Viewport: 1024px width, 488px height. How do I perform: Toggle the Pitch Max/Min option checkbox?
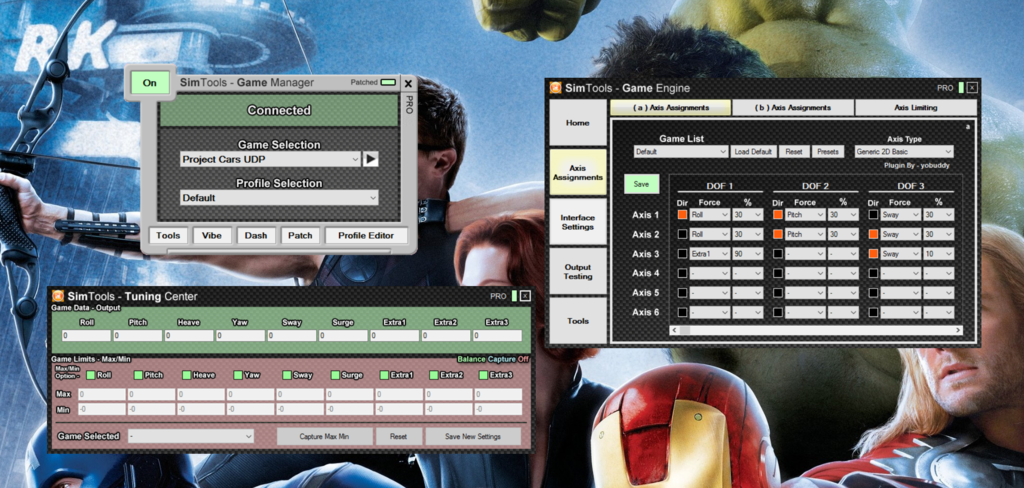(x=138, y=375)
